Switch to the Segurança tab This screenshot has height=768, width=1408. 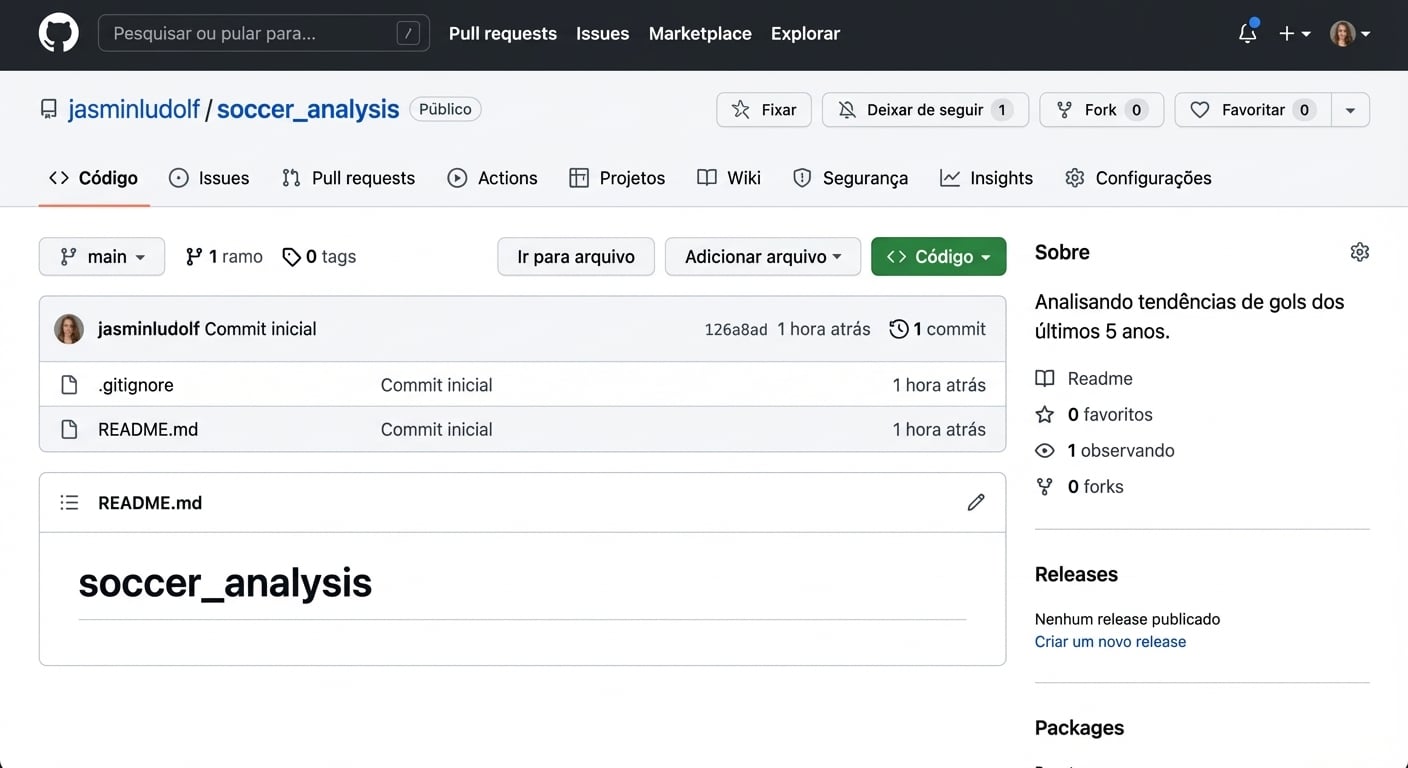(850, 178)
